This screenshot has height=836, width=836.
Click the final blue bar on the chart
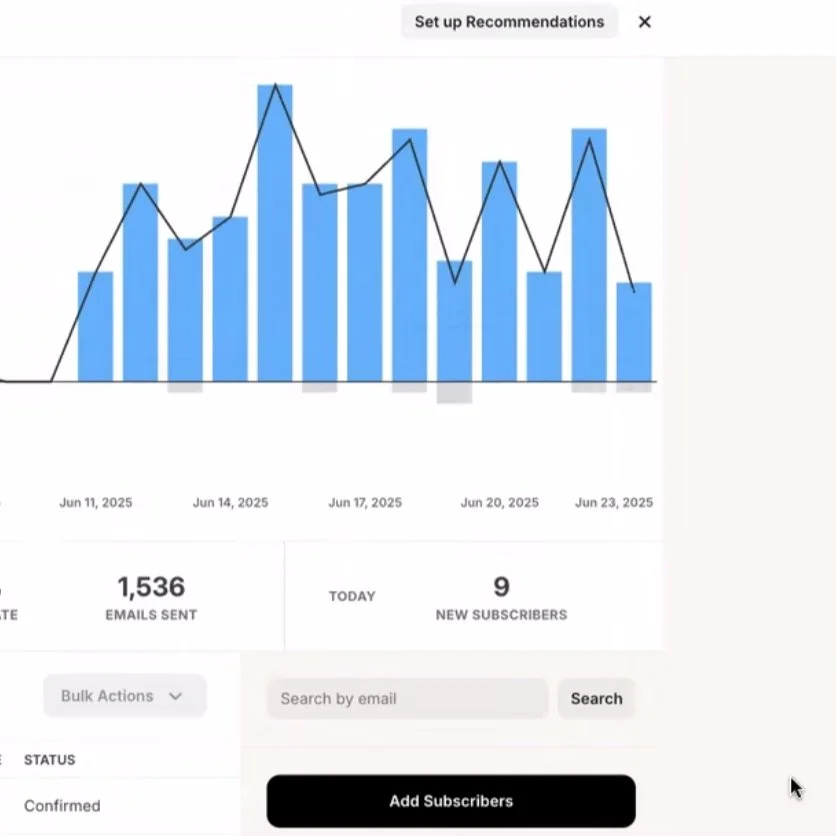(634, 330)
